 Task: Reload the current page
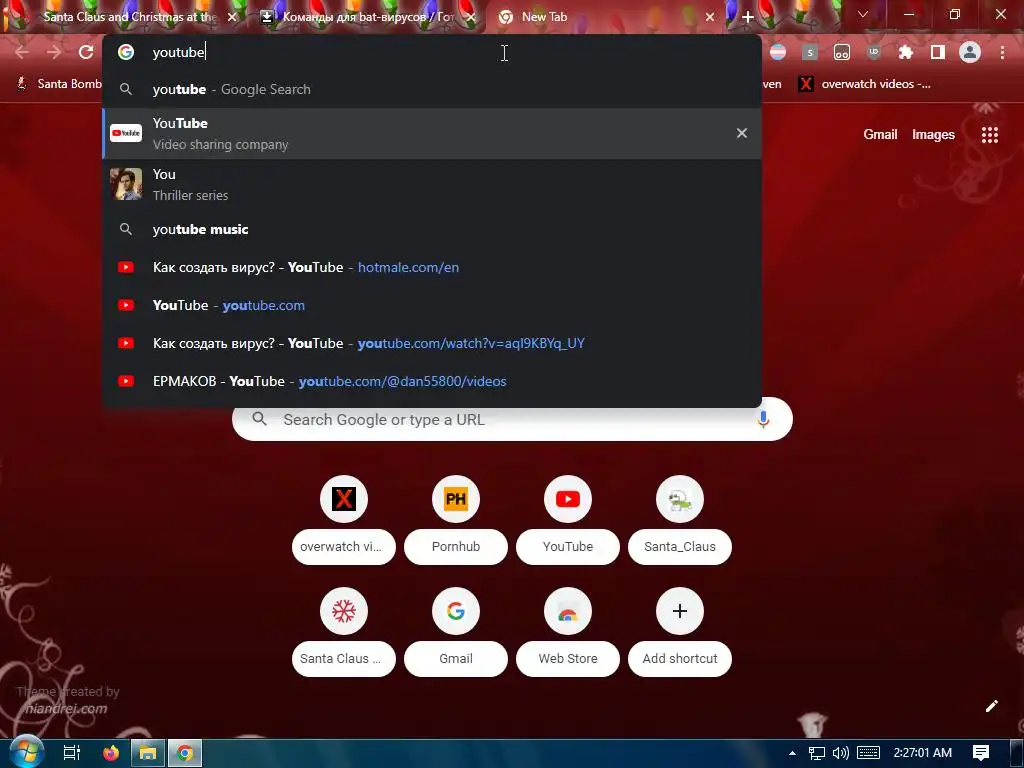click(x=86, y=52)
